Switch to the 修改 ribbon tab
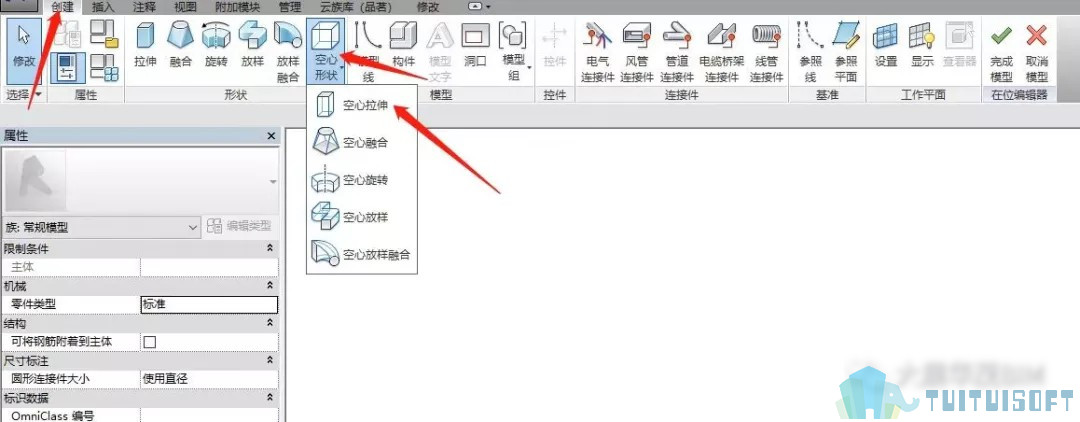The image size is (1080, 422). pyautogui.click(x=428, y=8)
